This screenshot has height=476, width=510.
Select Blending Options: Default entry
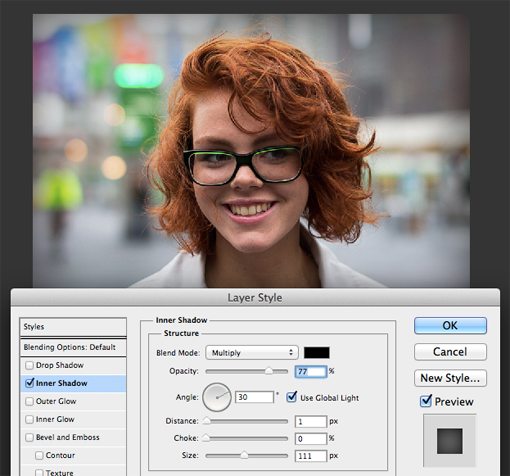tap(73, 347)
